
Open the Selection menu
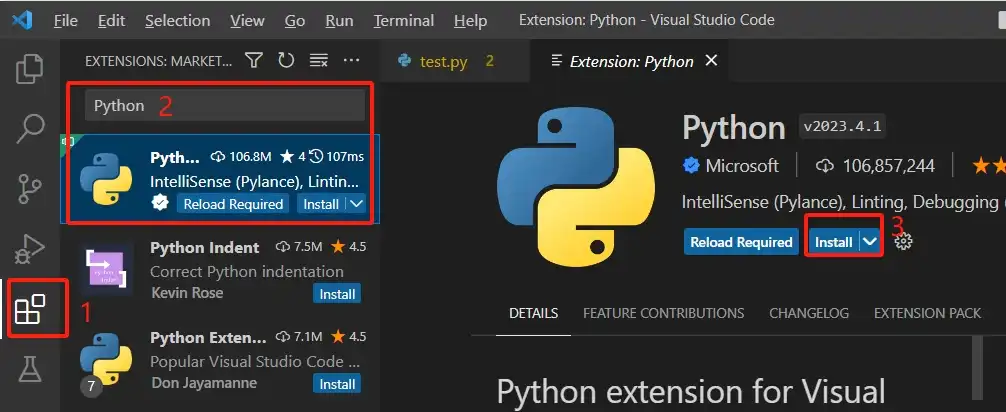click(177, 21)
